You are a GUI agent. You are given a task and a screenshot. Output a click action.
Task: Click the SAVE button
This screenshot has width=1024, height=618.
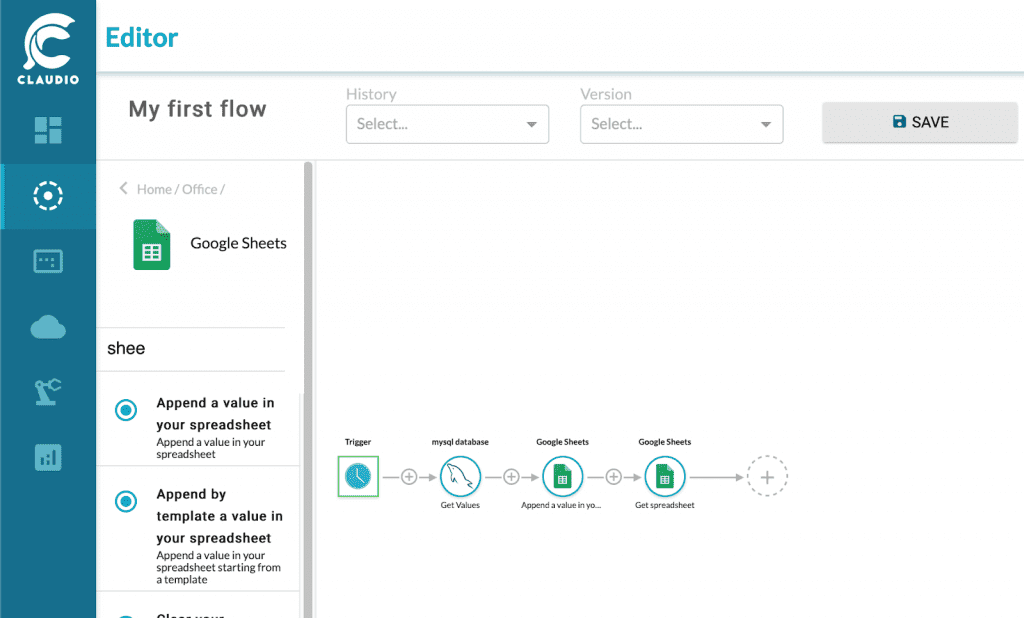920,122
